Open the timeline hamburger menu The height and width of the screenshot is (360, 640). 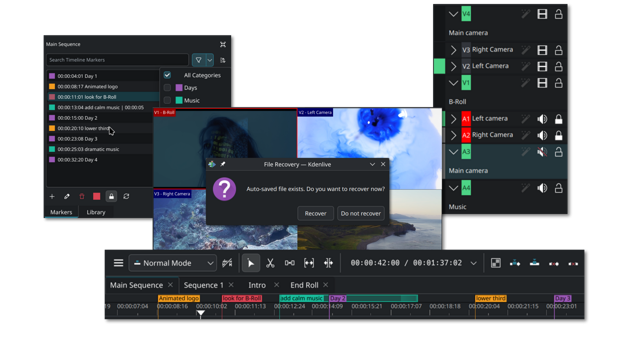118,263
